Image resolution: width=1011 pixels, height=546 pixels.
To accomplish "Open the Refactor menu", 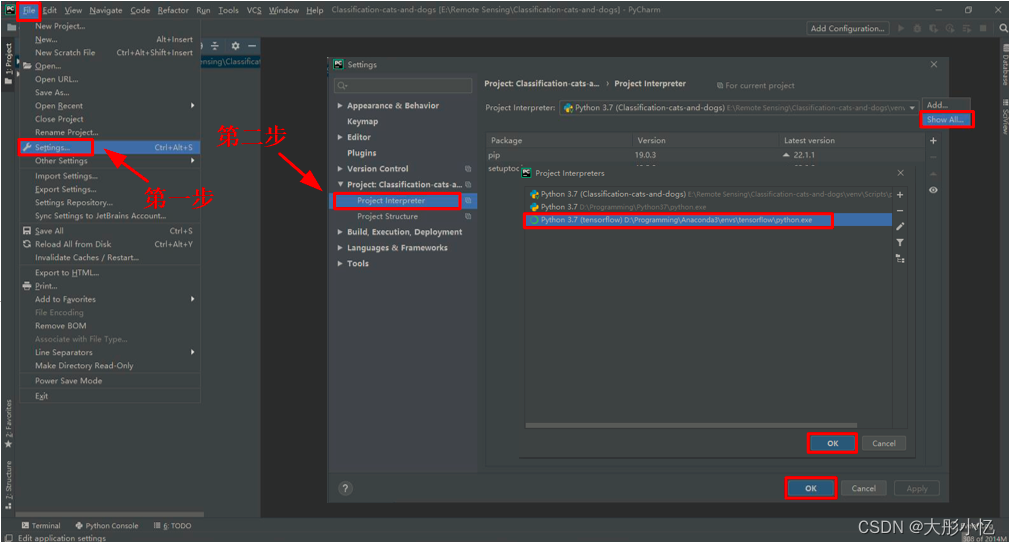I will click(173, 10).
